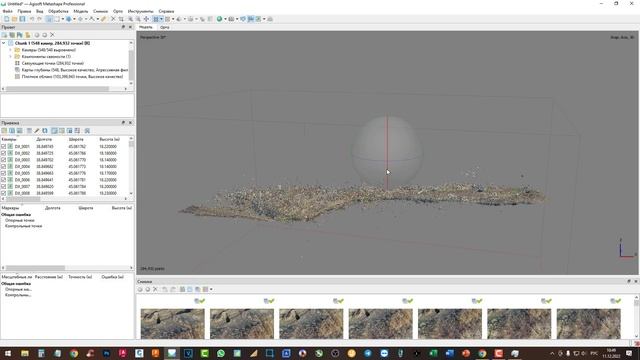This screenshot has height=360, width=640.
Task: Click the Workspace tree horizontal scrollbar
Action: click(57, 89)
